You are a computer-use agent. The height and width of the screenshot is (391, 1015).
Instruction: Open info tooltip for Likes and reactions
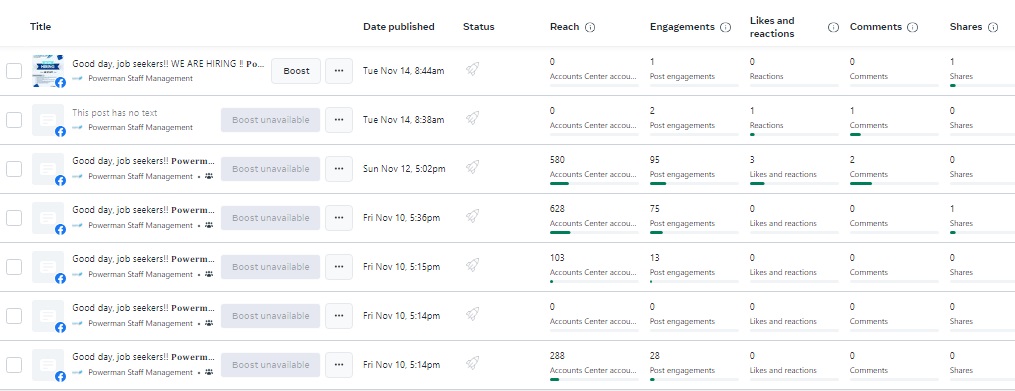point(834,27)
